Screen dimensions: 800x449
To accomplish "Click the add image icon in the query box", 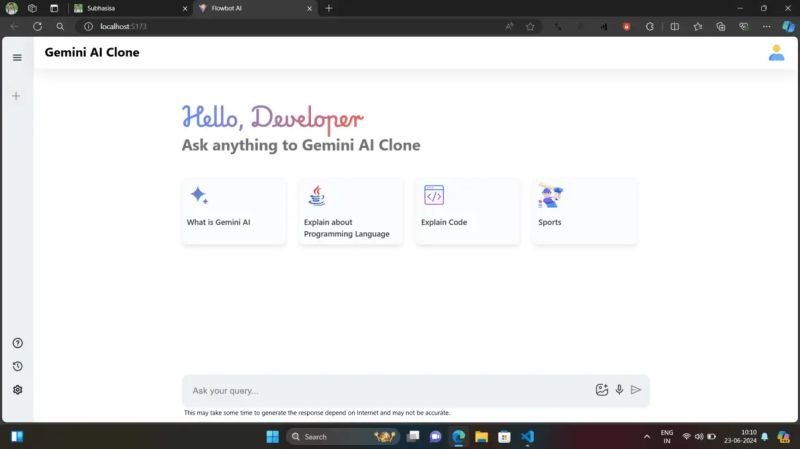I will 602,390.
